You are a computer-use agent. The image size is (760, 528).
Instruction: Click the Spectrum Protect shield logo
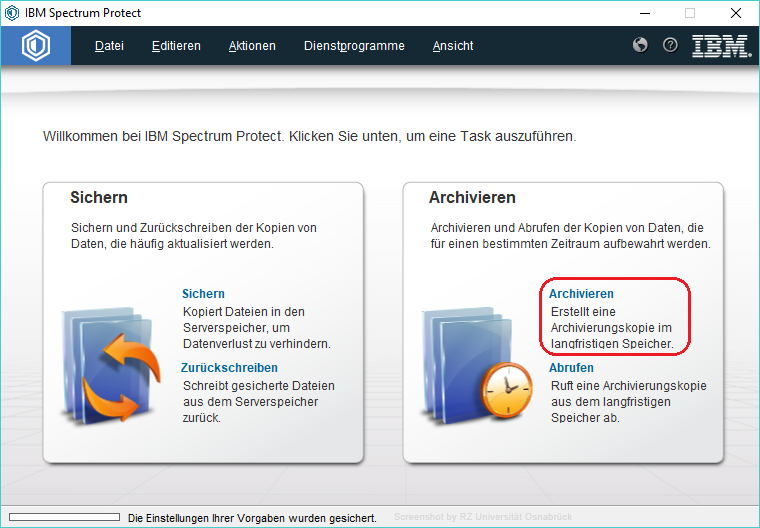coord(36,46)
